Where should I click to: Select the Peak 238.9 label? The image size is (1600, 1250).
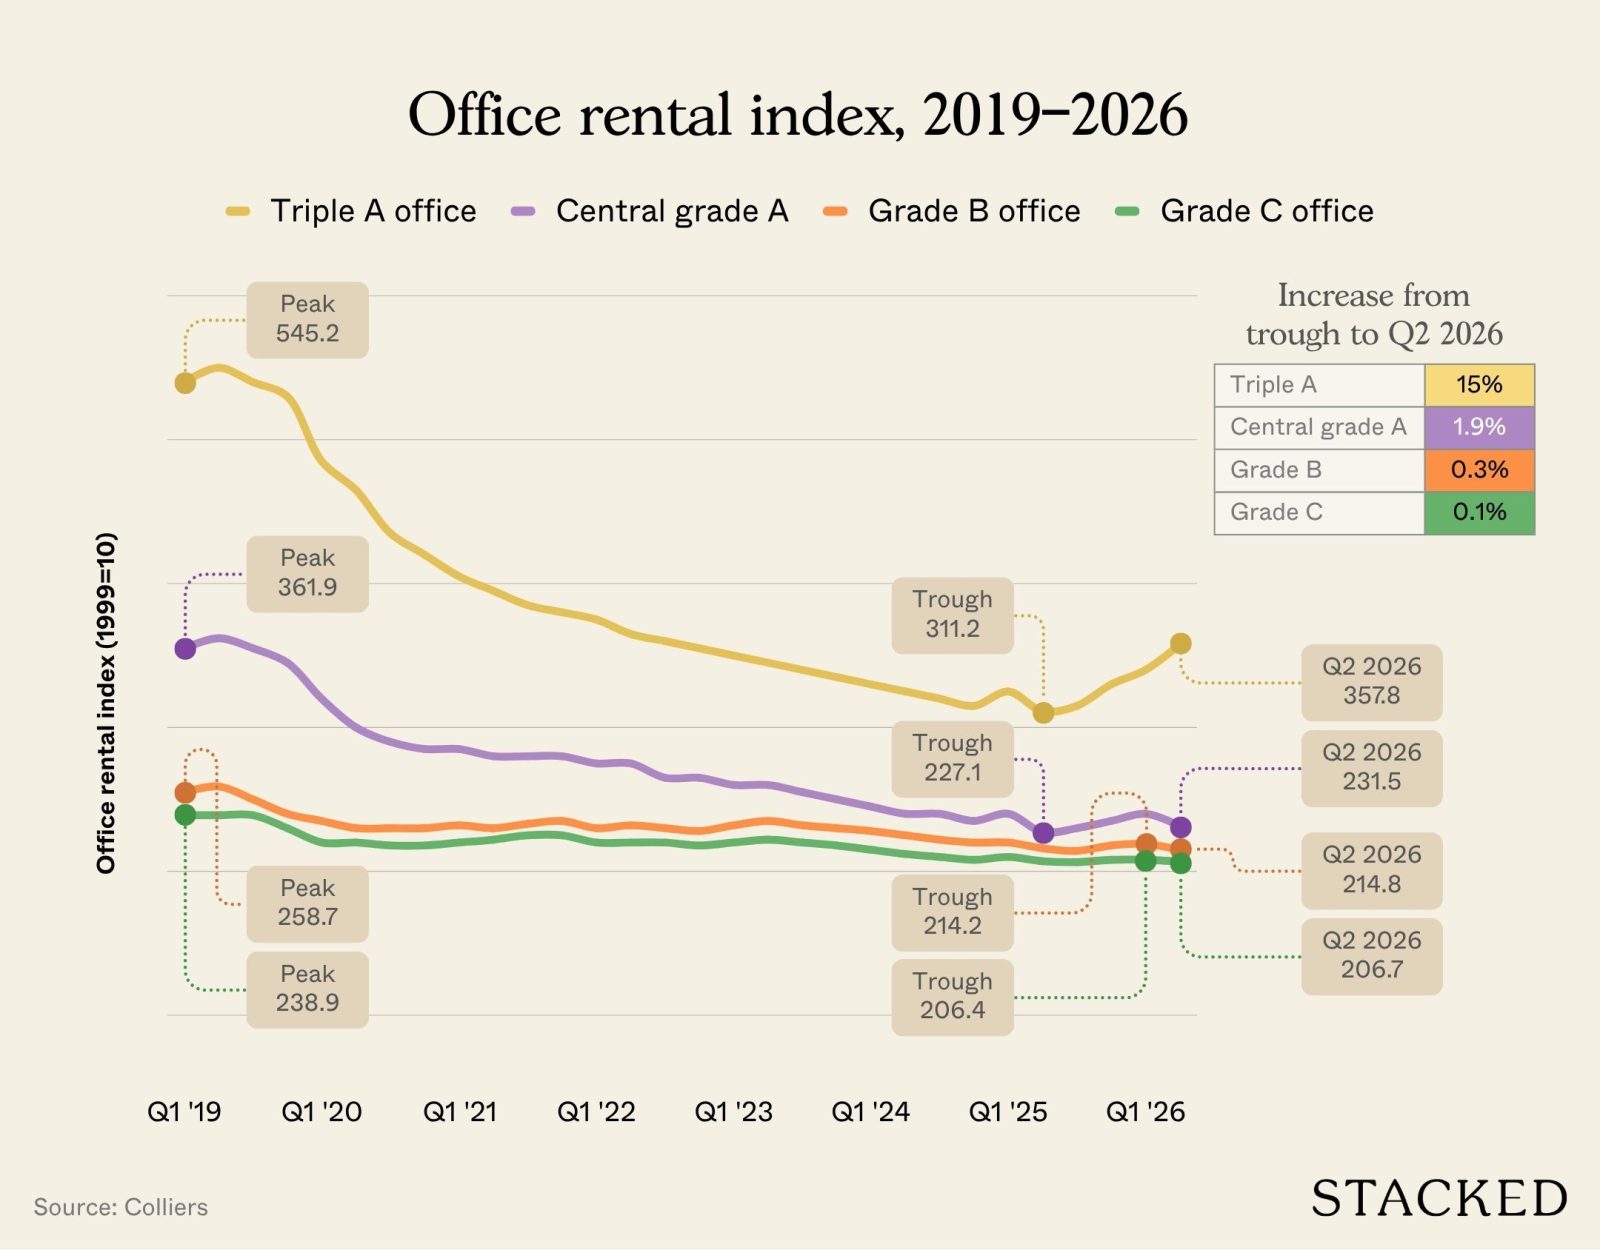[x=308, y=989]
